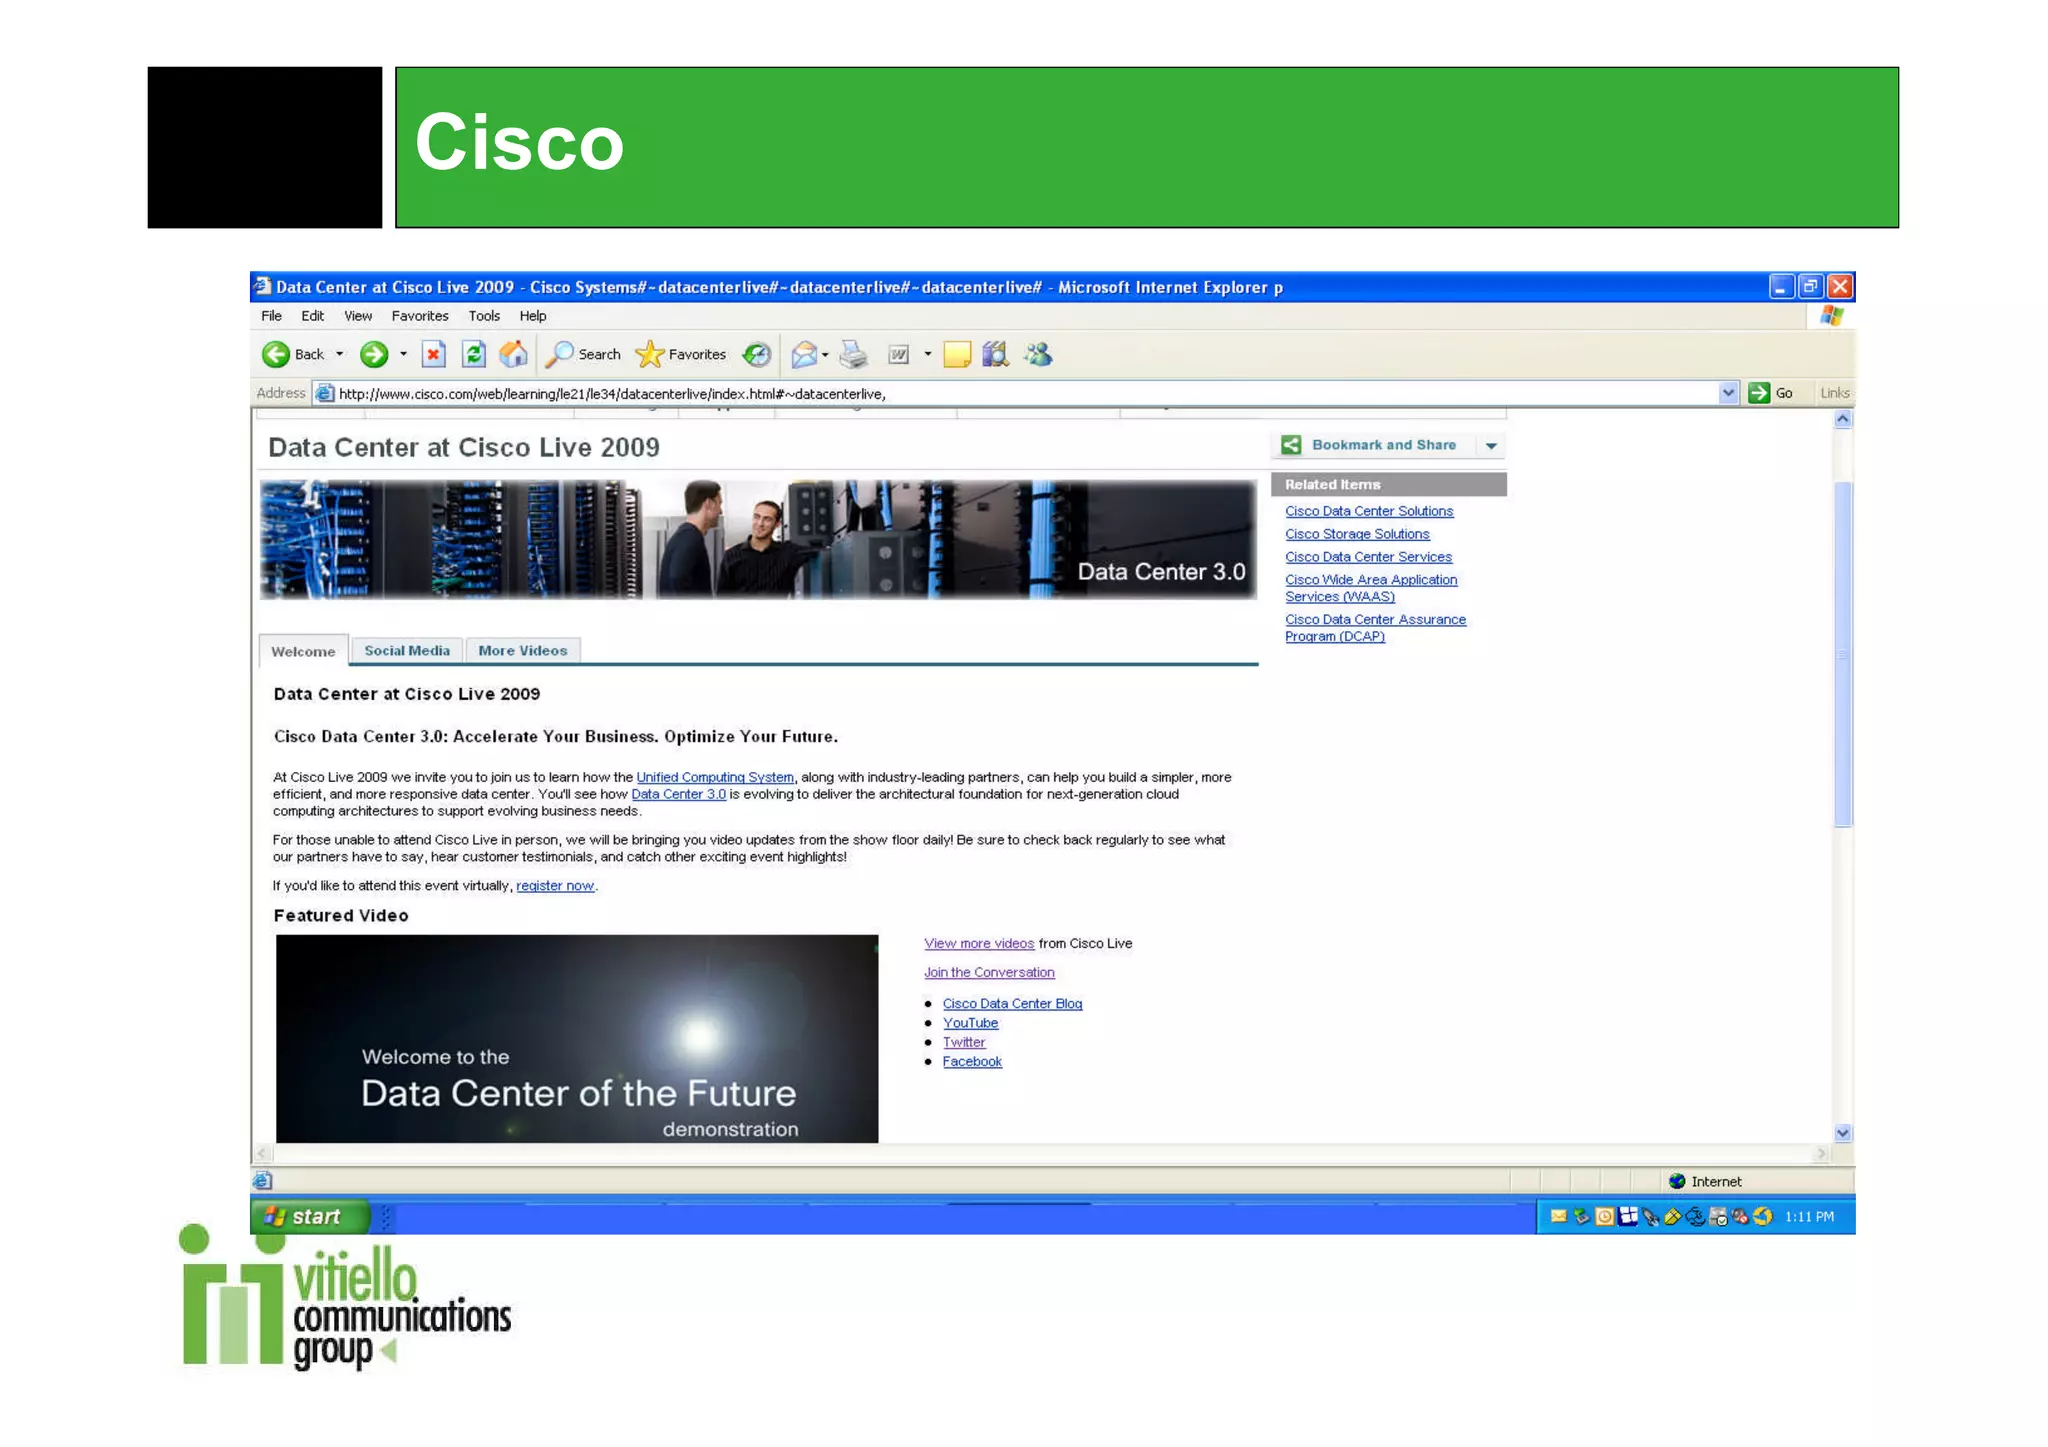Open Search magnifier in toolbar
The height and width of the screenshot is (1447, 2048).
[559, 354]
